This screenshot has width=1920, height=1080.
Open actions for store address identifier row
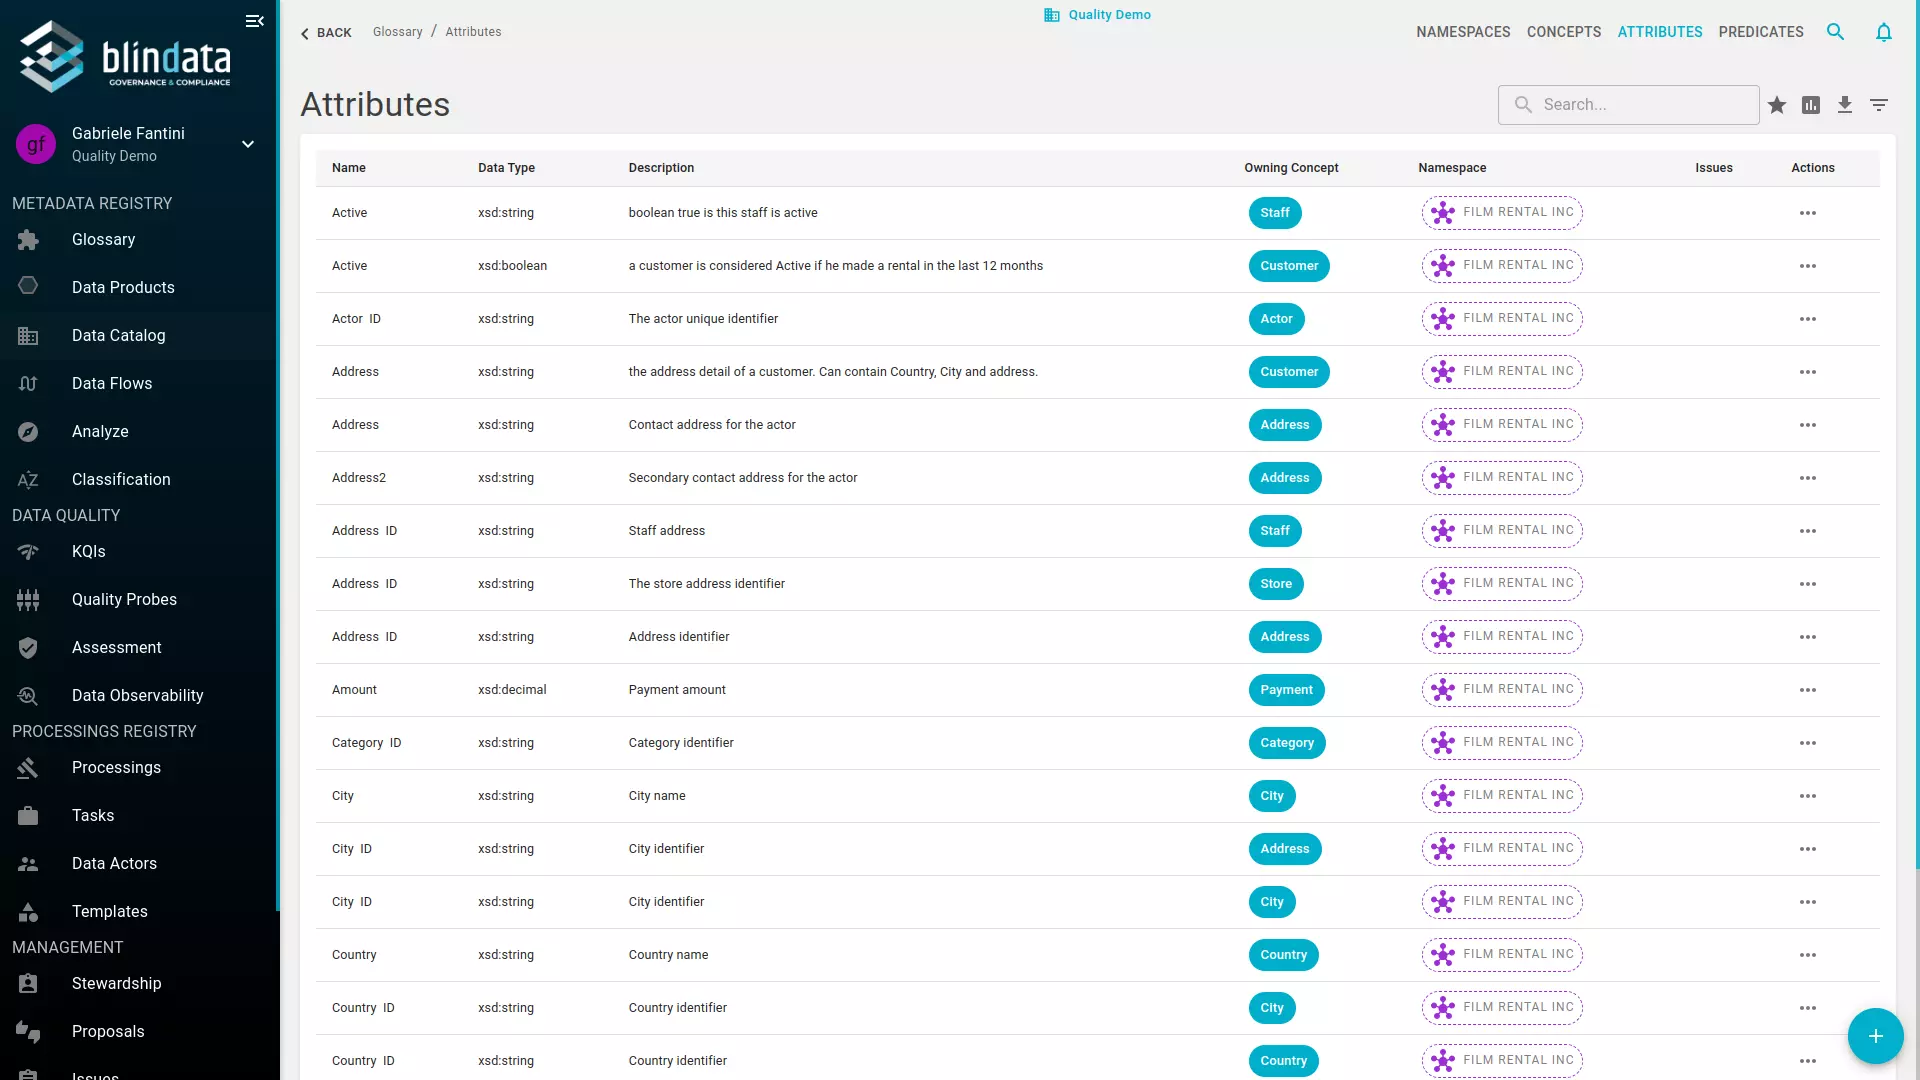pos(1808,584)
